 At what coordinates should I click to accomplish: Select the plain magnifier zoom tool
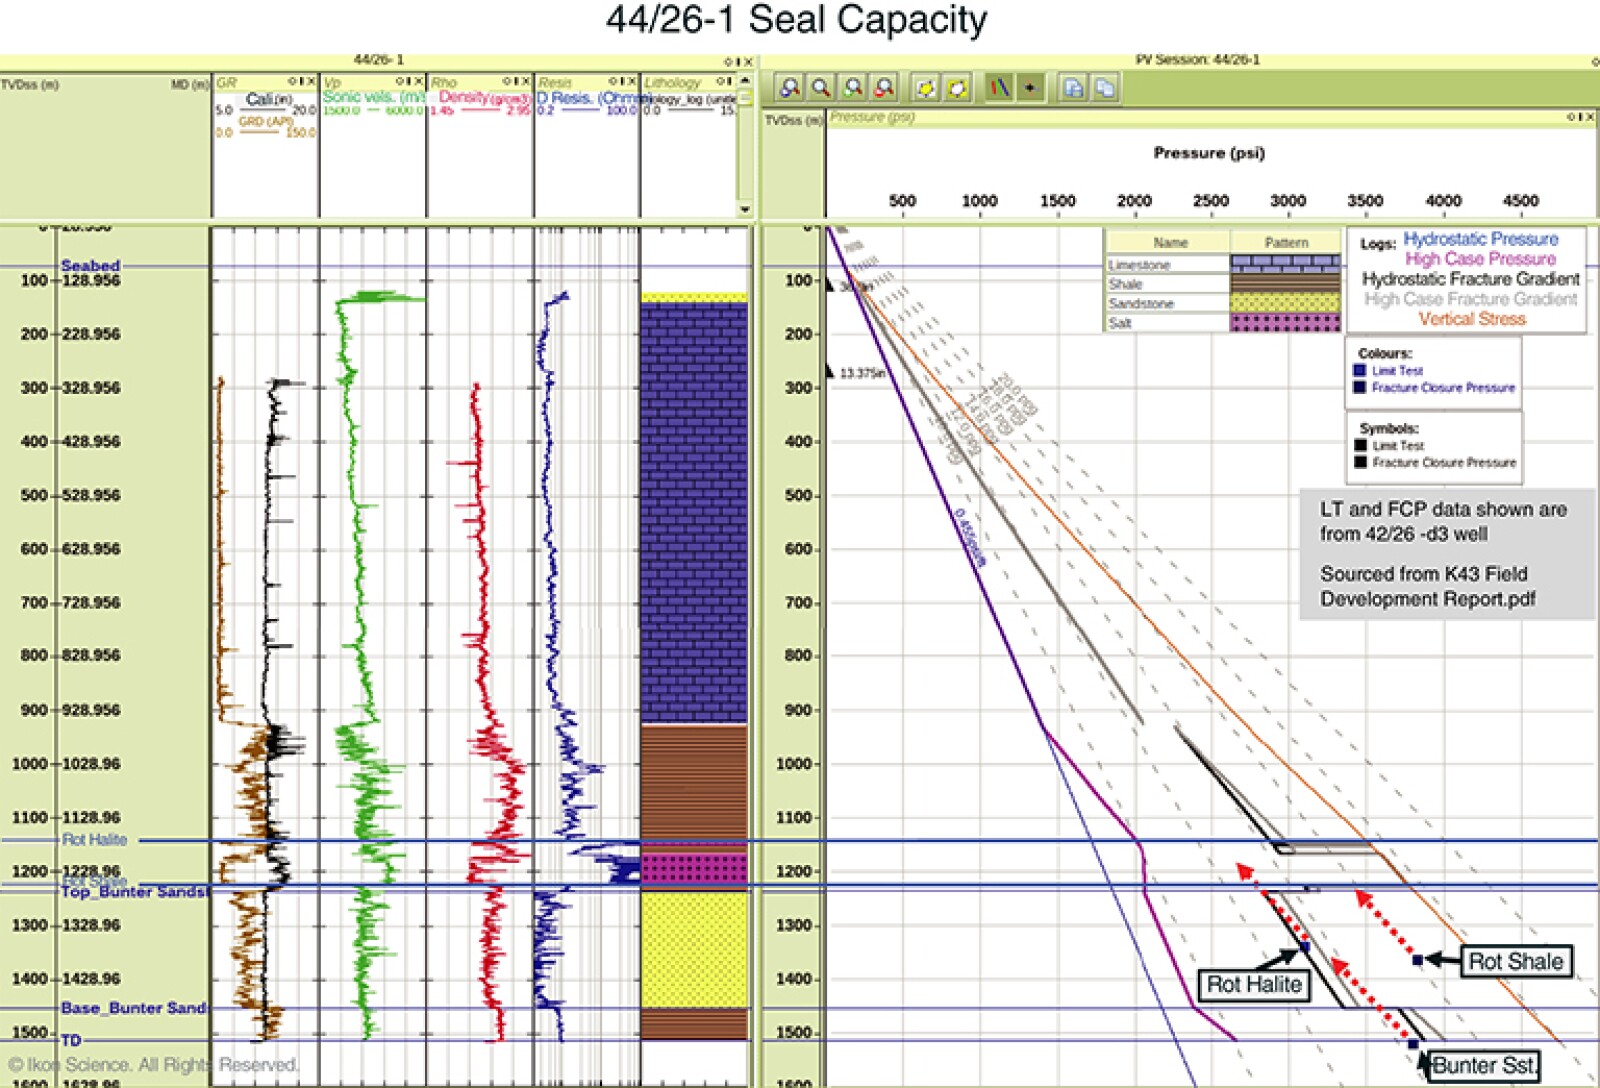(821, 86)
